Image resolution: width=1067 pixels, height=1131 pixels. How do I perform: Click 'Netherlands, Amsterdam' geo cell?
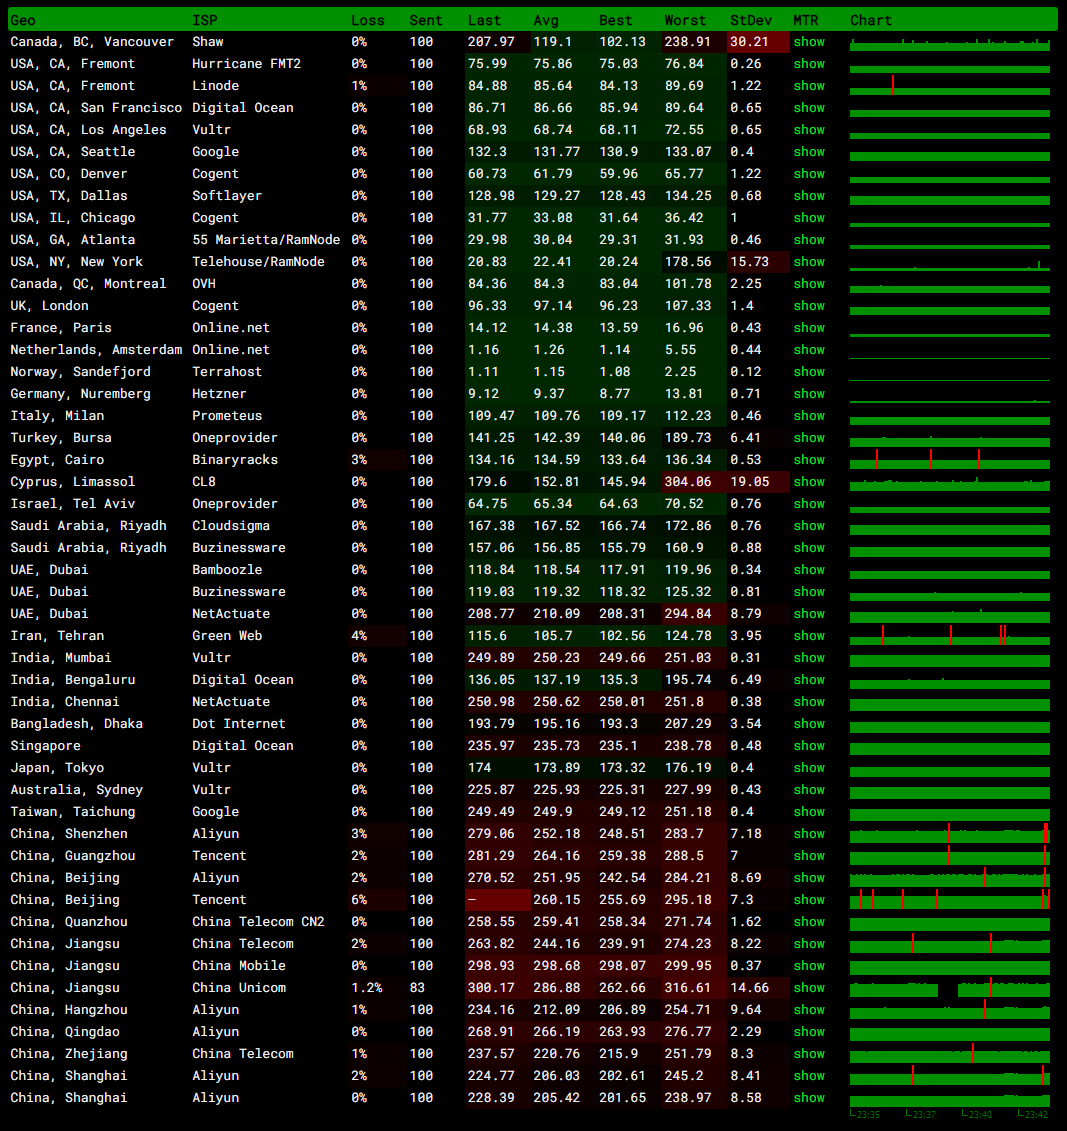pos(96,350)
